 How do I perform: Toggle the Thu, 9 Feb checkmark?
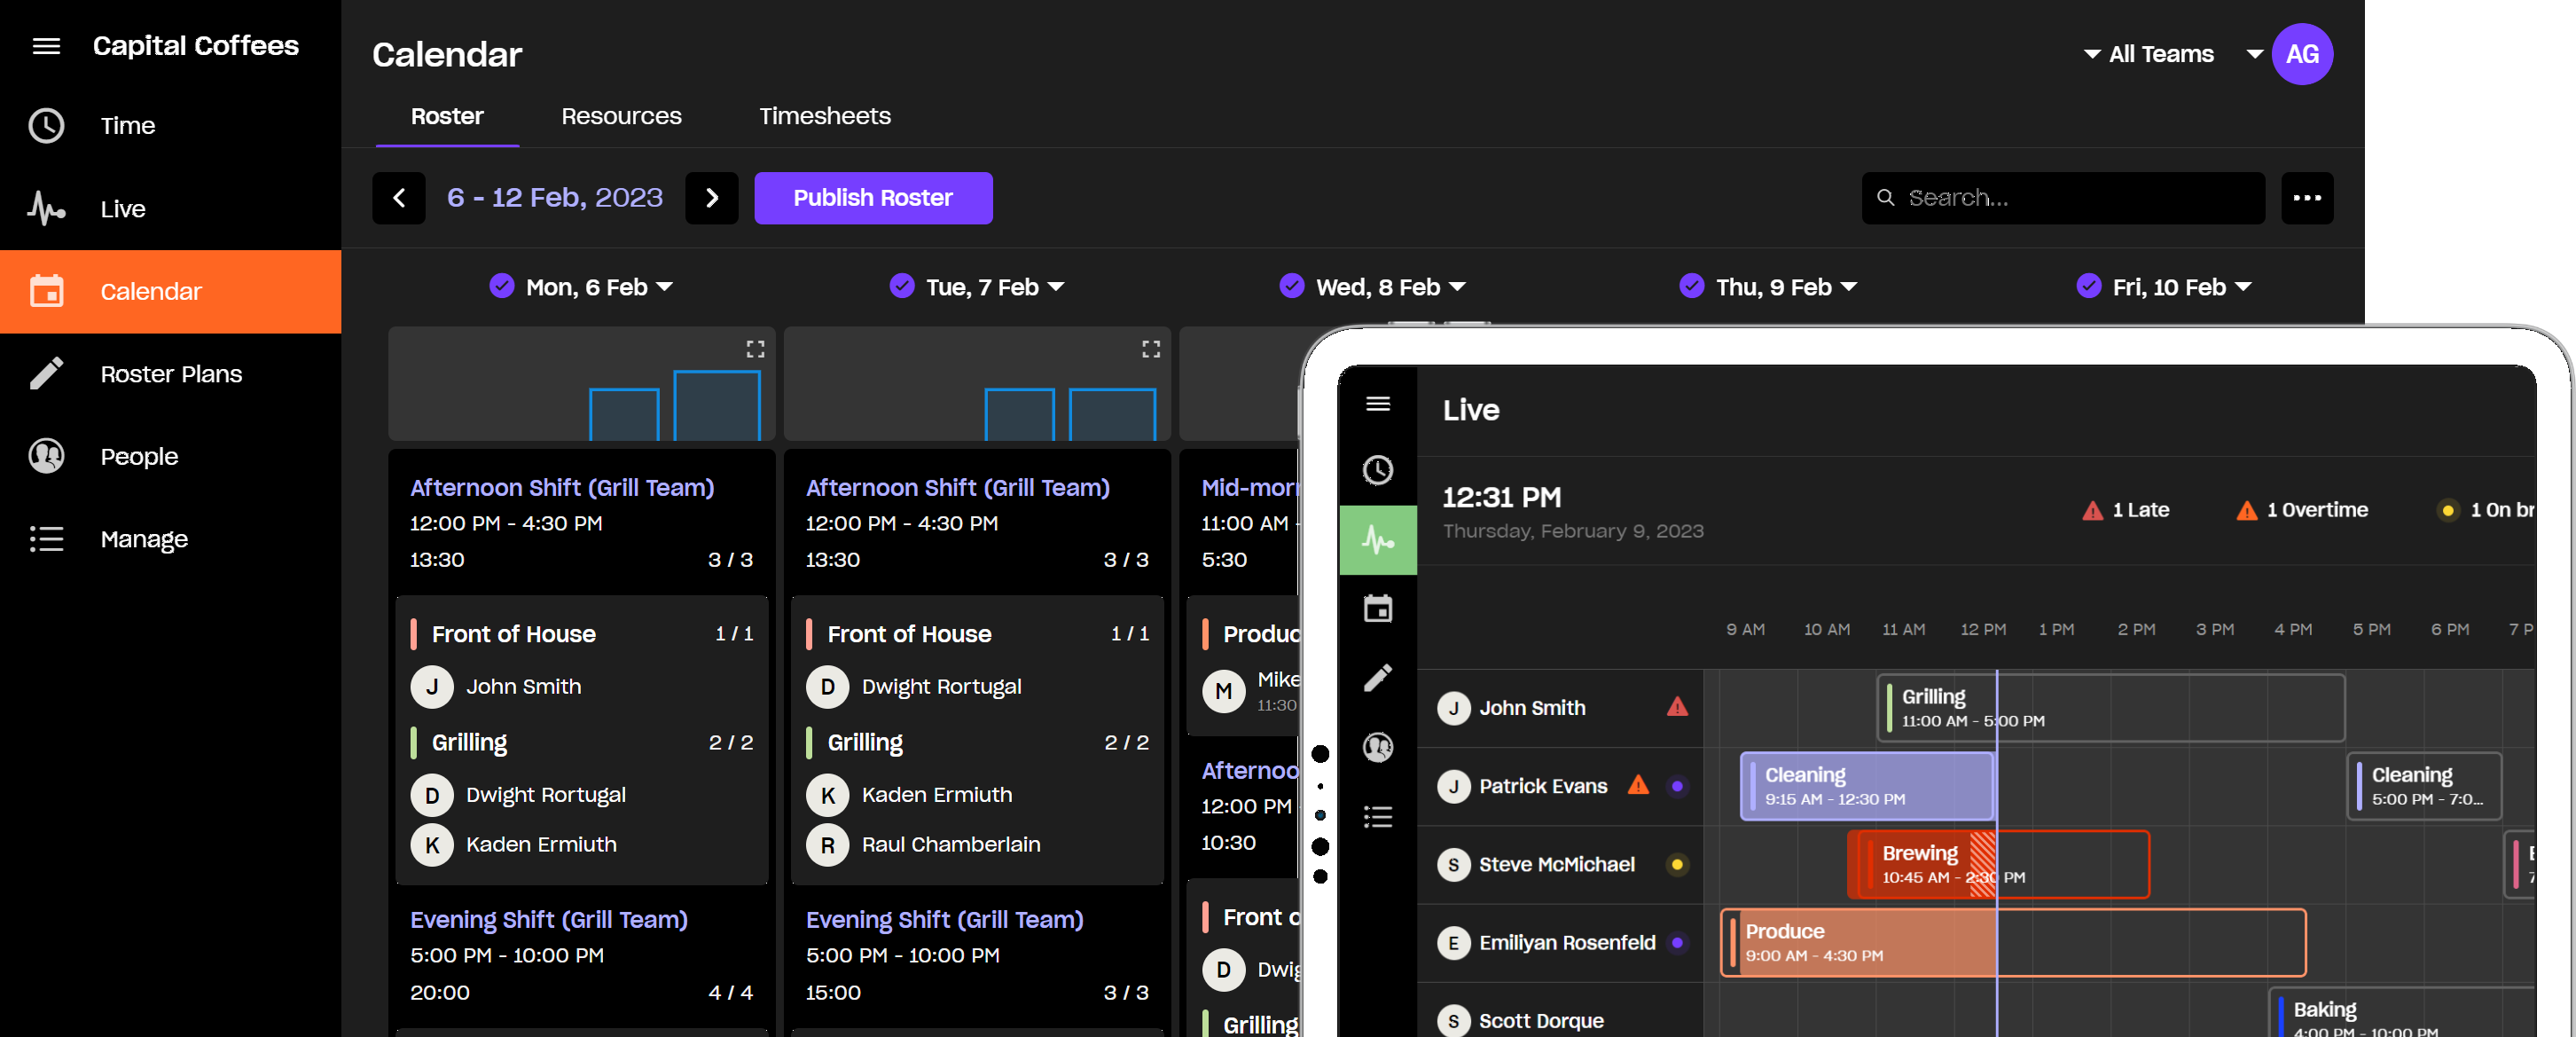1692,287
